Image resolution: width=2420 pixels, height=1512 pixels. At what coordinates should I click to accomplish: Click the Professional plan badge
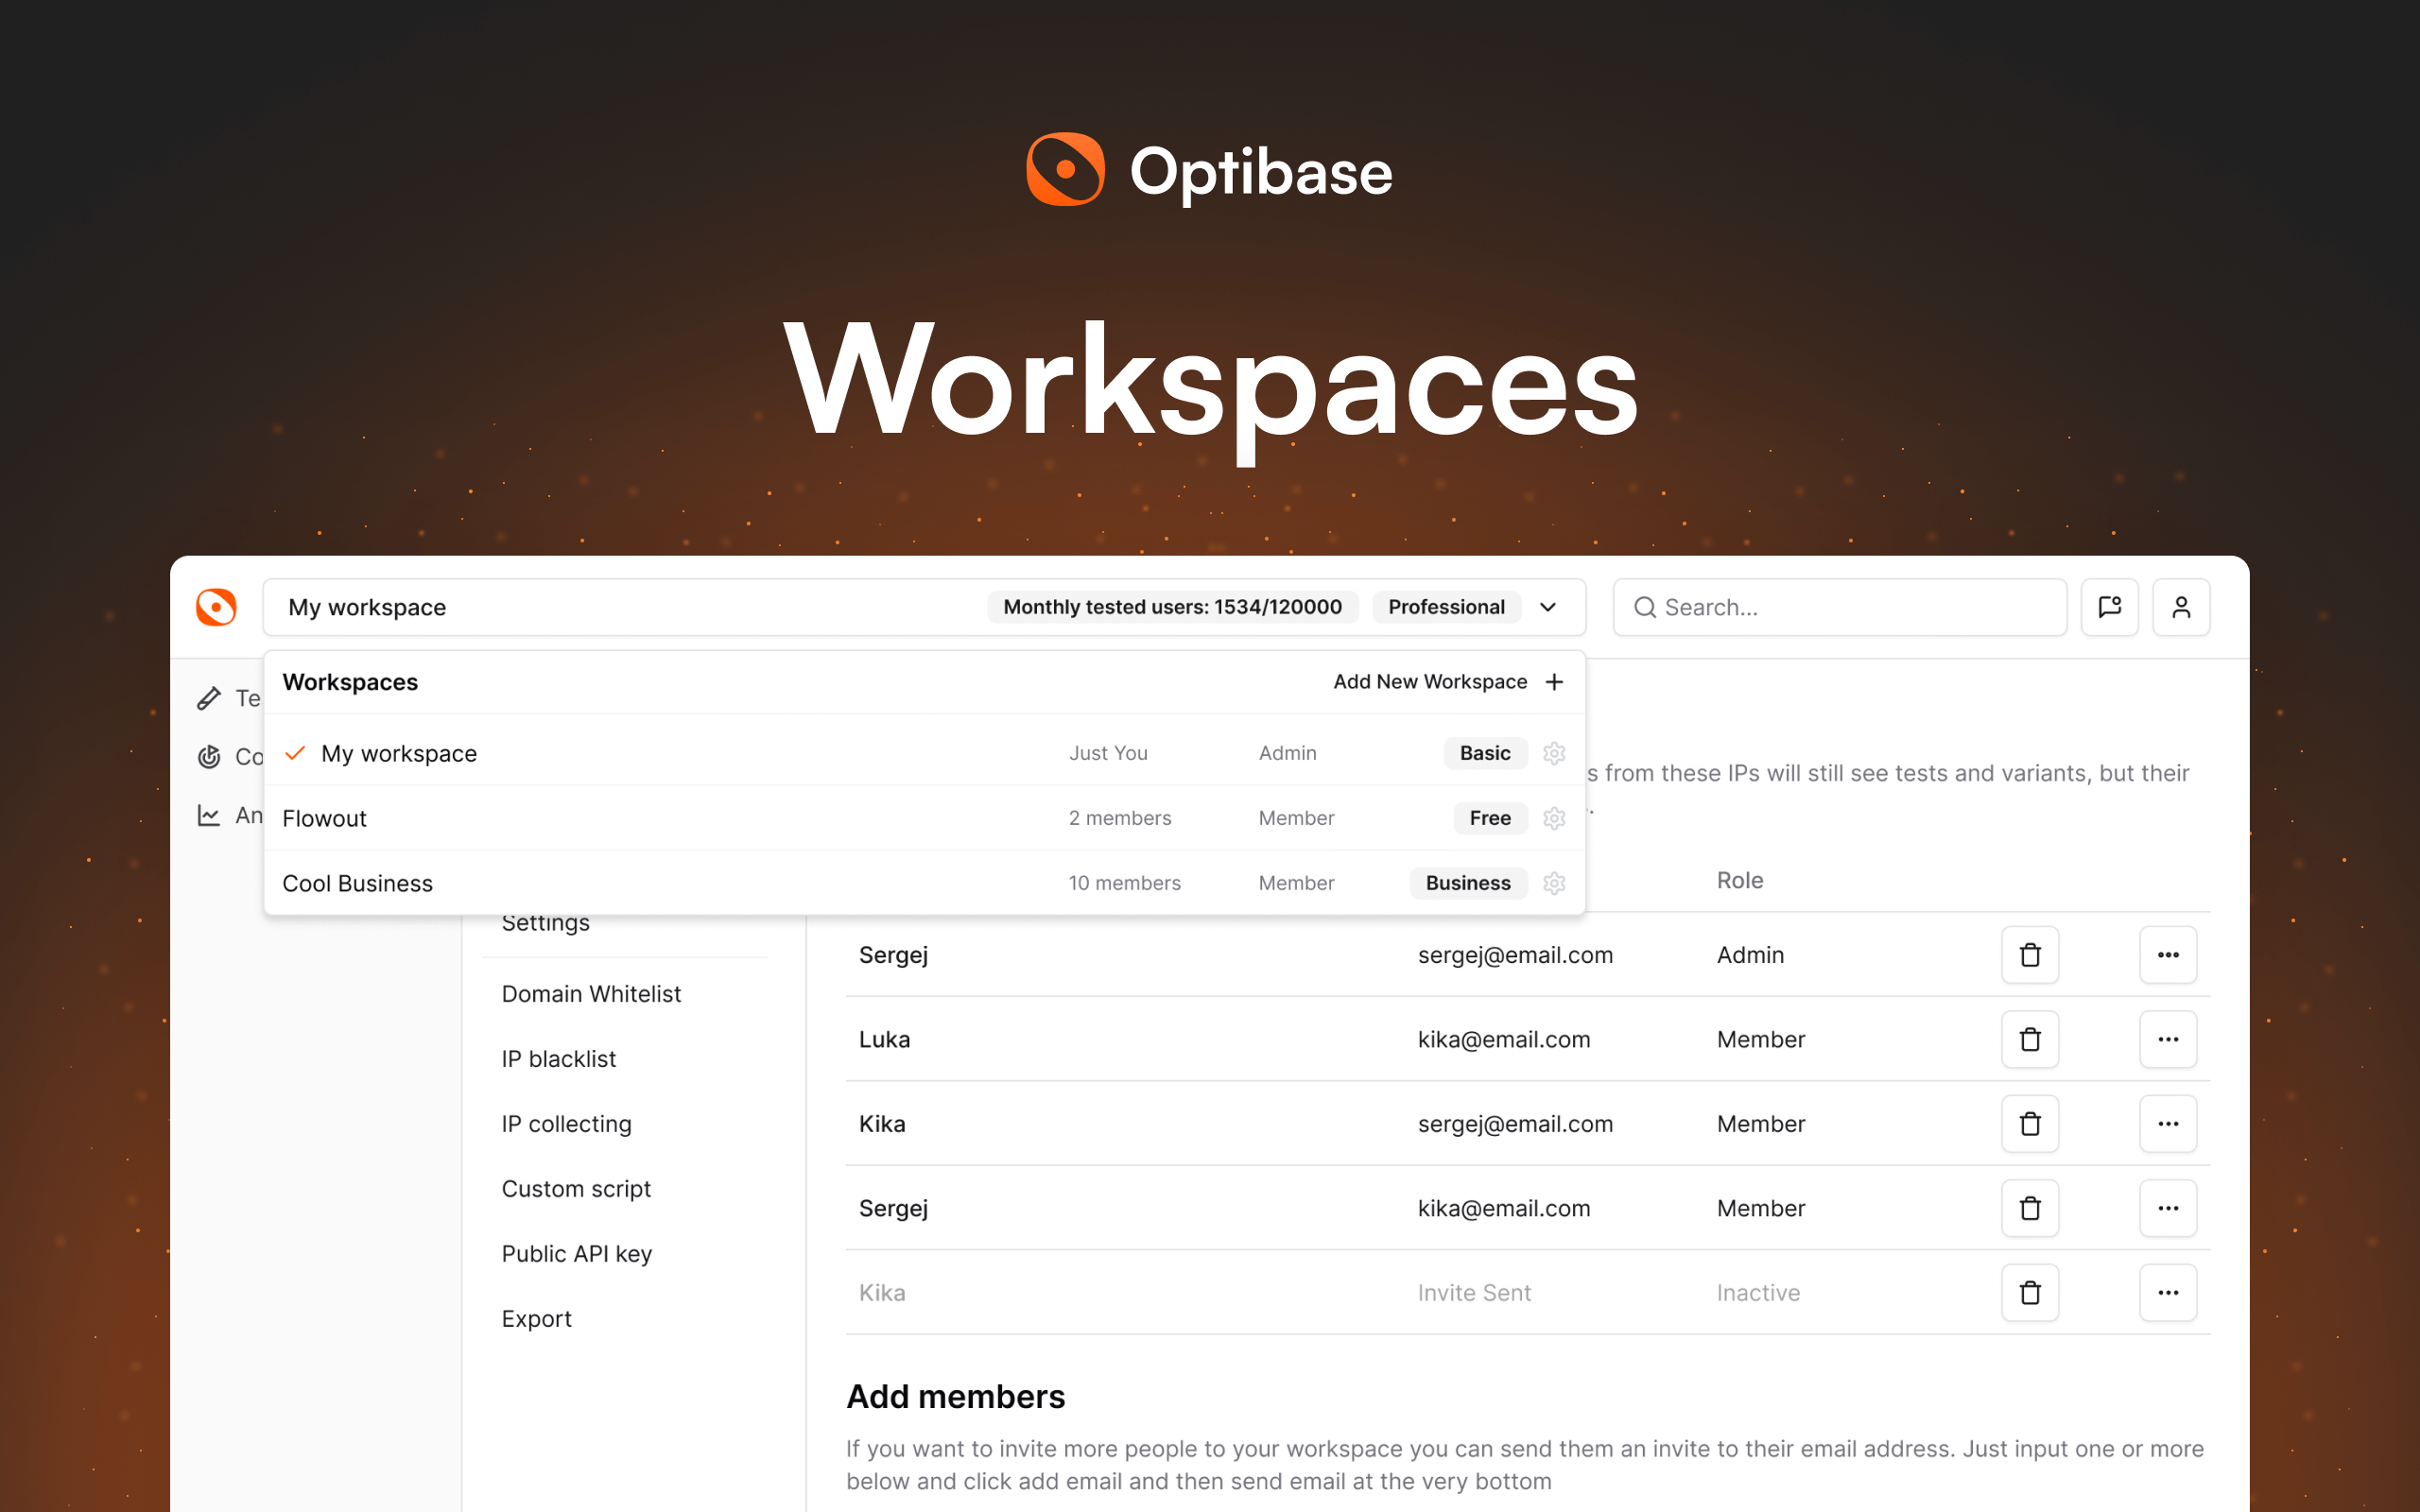coord(1446,607)
